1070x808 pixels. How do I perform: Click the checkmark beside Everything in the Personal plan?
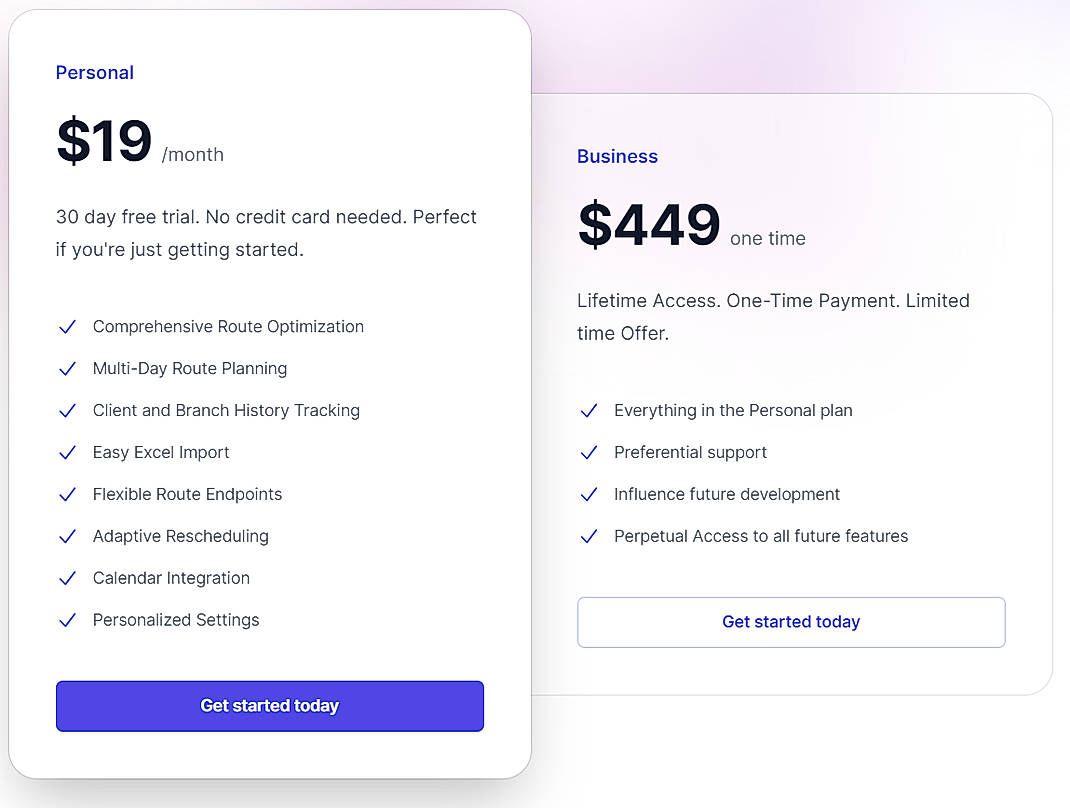[x=589, y=410]
